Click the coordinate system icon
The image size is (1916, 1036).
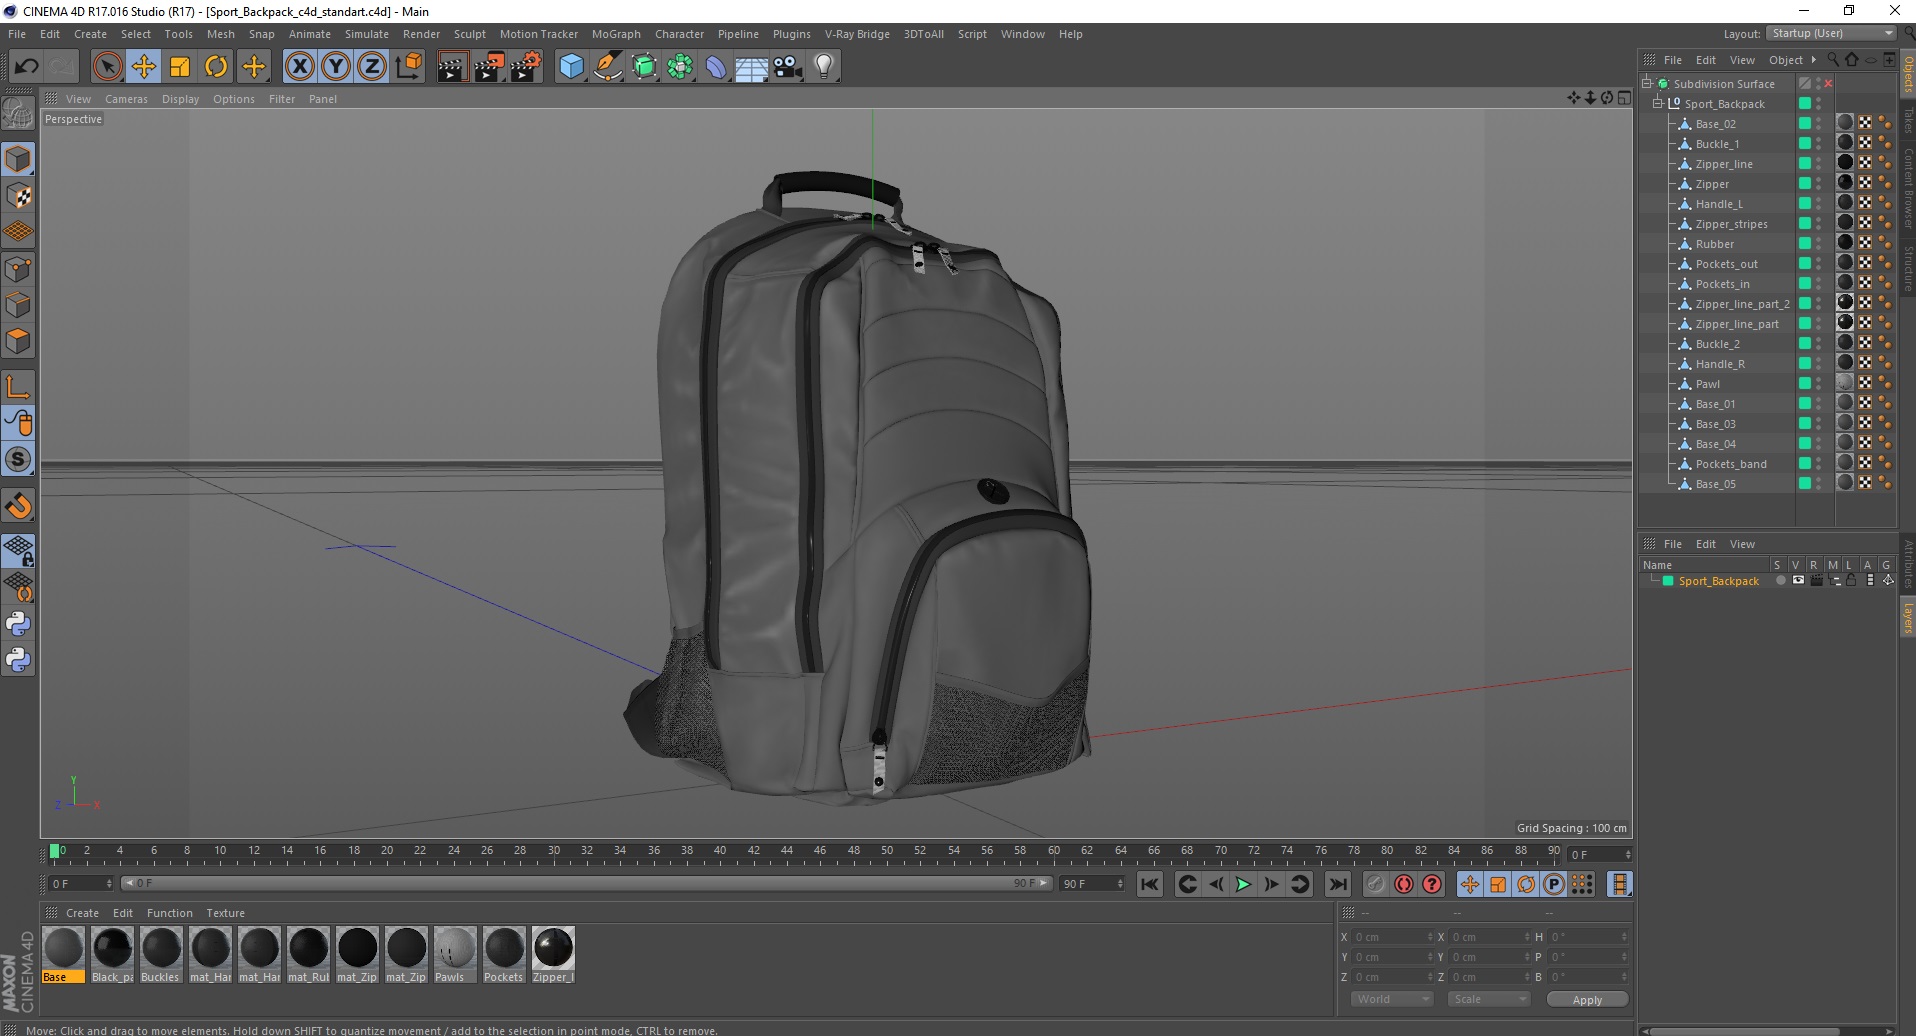[x=408, y=67]
